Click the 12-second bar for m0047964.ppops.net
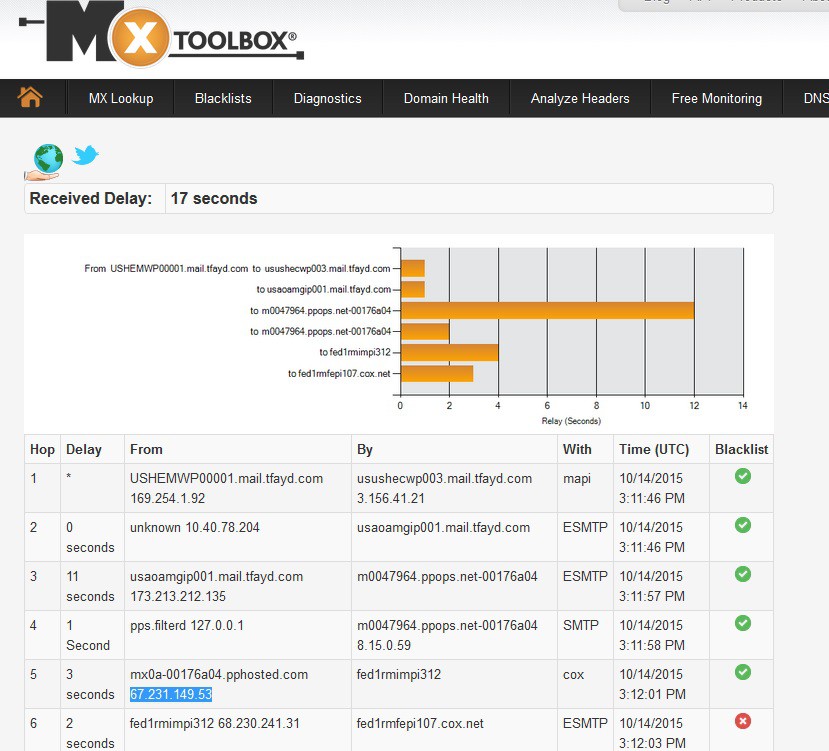Image resolution: width=829 pixels, height=751 pixels. pyautogui.click(x=547, y=310)
